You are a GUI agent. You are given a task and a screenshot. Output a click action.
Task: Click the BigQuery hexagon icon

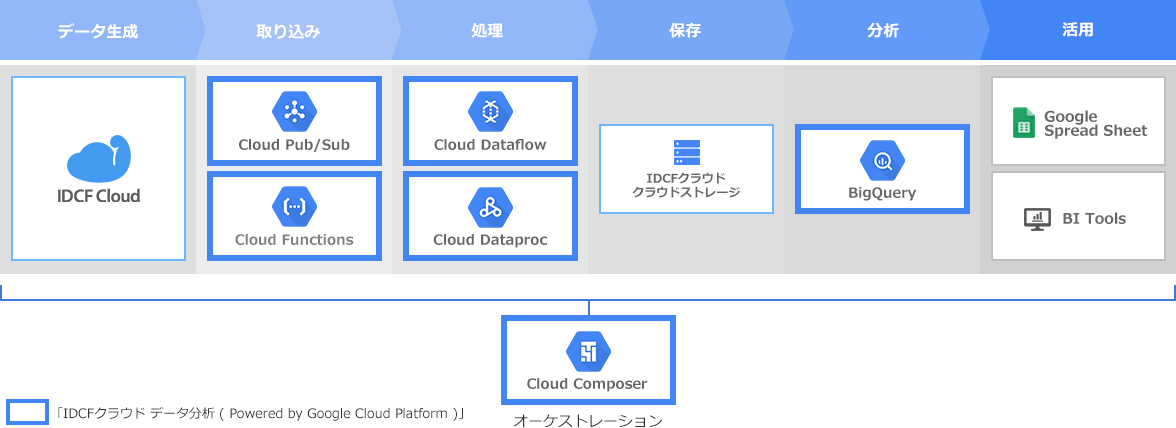[882, 160]
